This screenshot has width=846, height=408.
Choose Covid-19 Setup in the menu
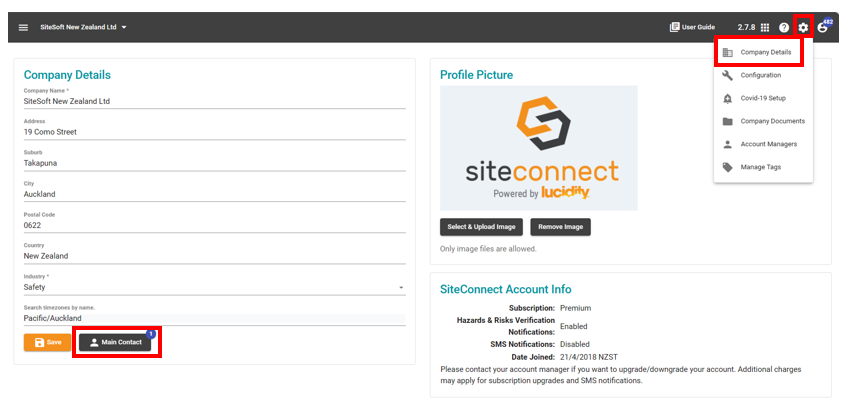pyautogui.click(x=763, y=98)
